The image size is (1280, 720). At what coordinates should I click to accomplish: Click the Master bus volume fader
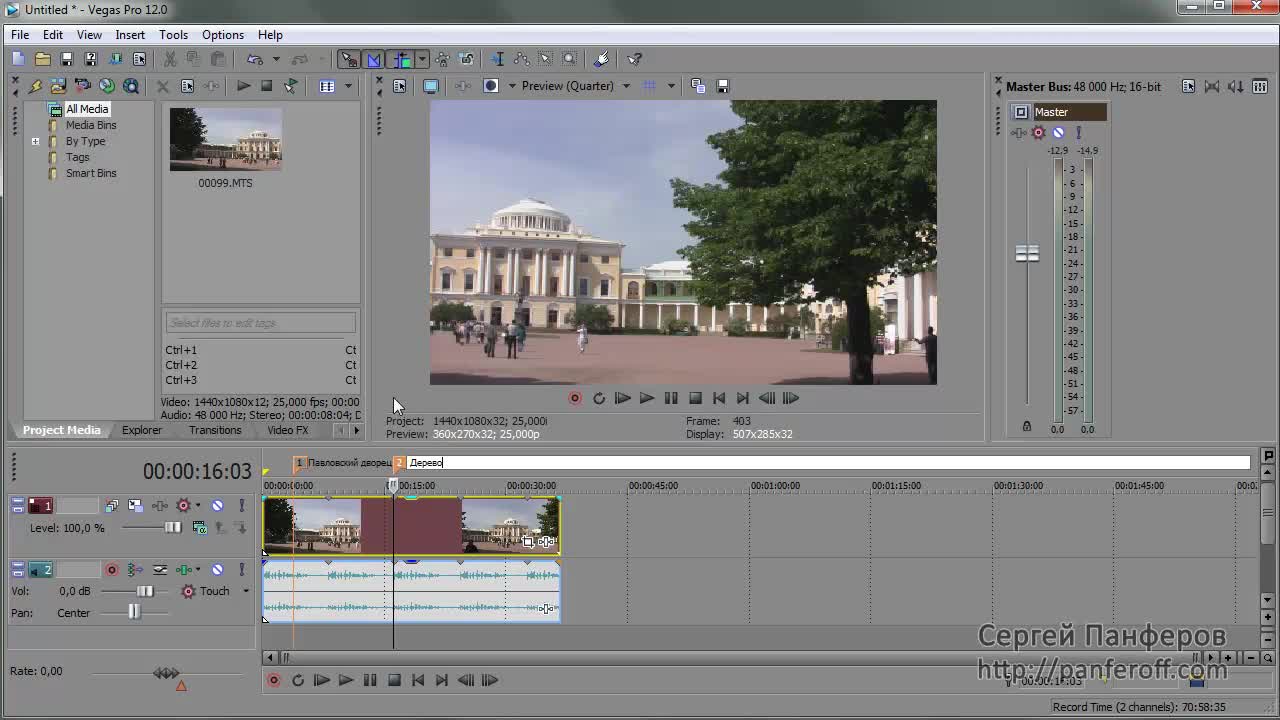point(1027,254)
